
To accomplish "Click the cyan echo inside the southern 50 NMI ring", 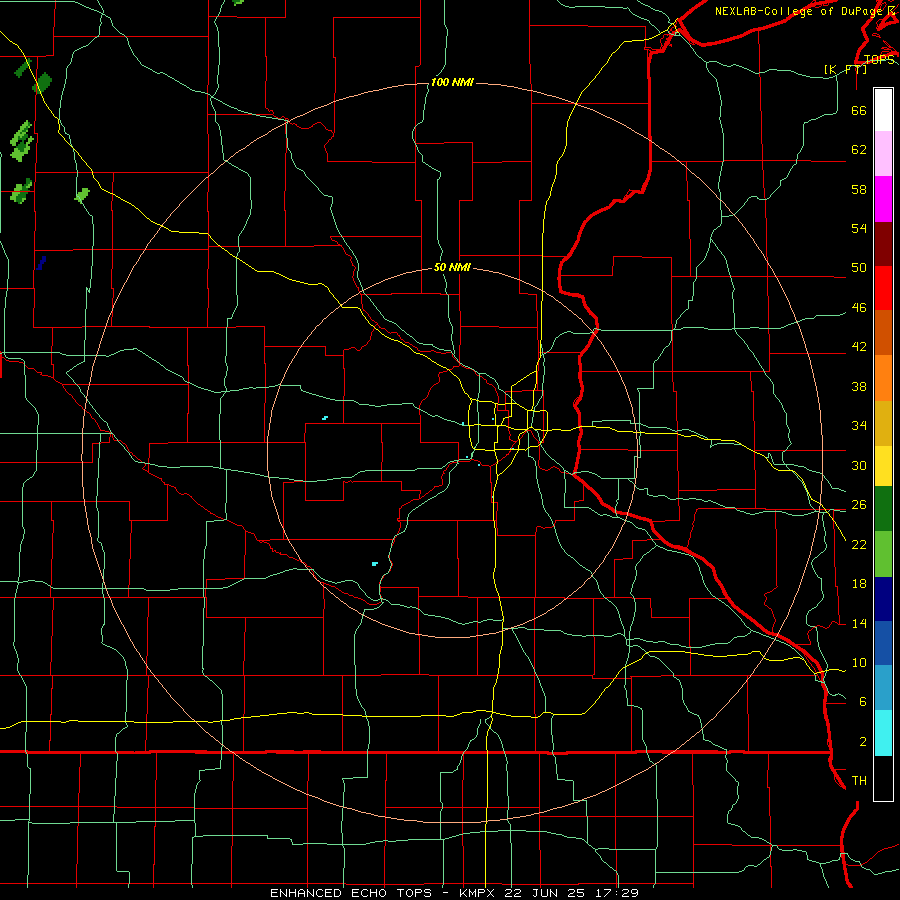I will click(x=375, y=564).
